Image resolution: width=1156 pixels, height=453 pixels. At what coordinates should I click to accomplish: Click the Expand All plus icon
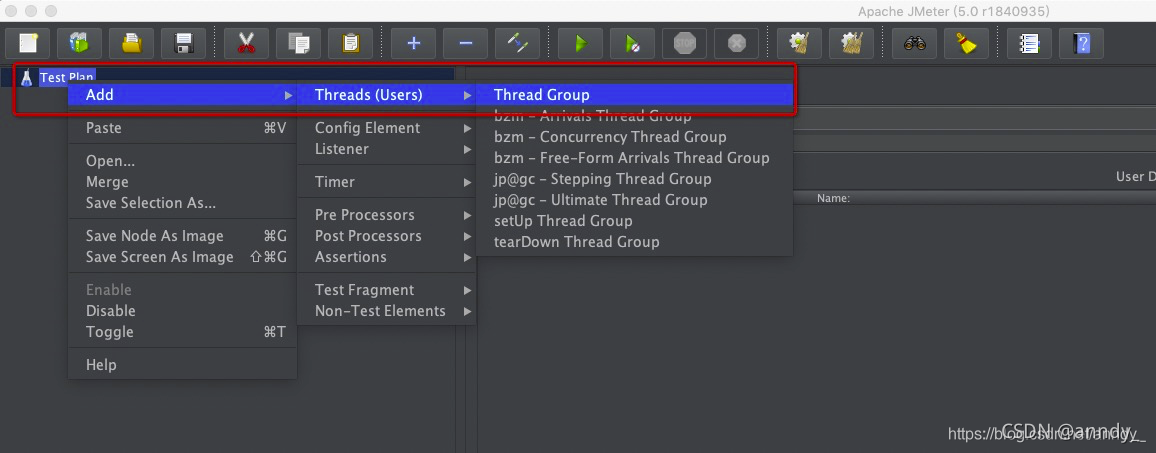414,44
